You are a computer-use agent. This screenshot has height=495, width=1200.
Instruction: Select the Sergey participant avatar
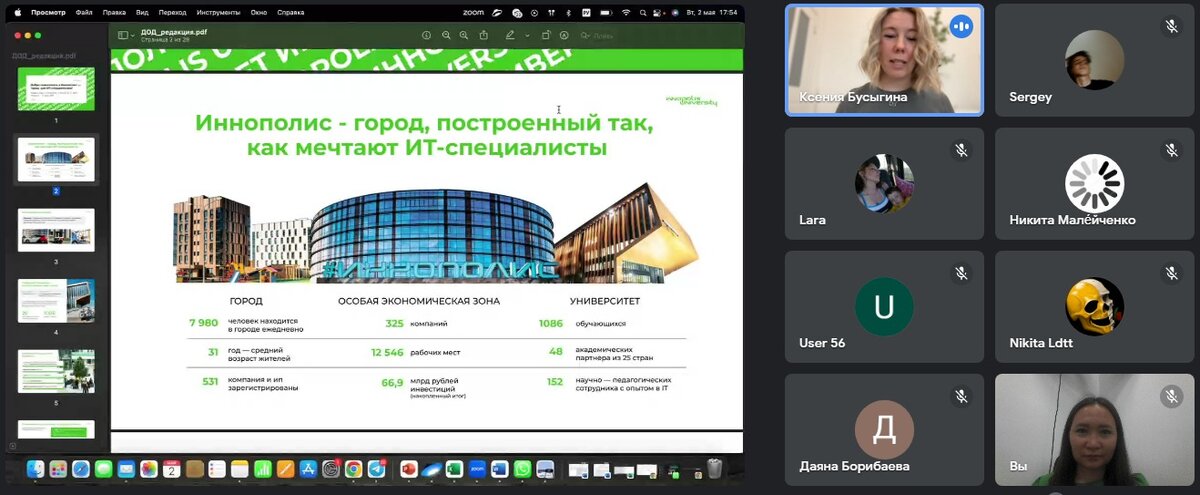1094,60
